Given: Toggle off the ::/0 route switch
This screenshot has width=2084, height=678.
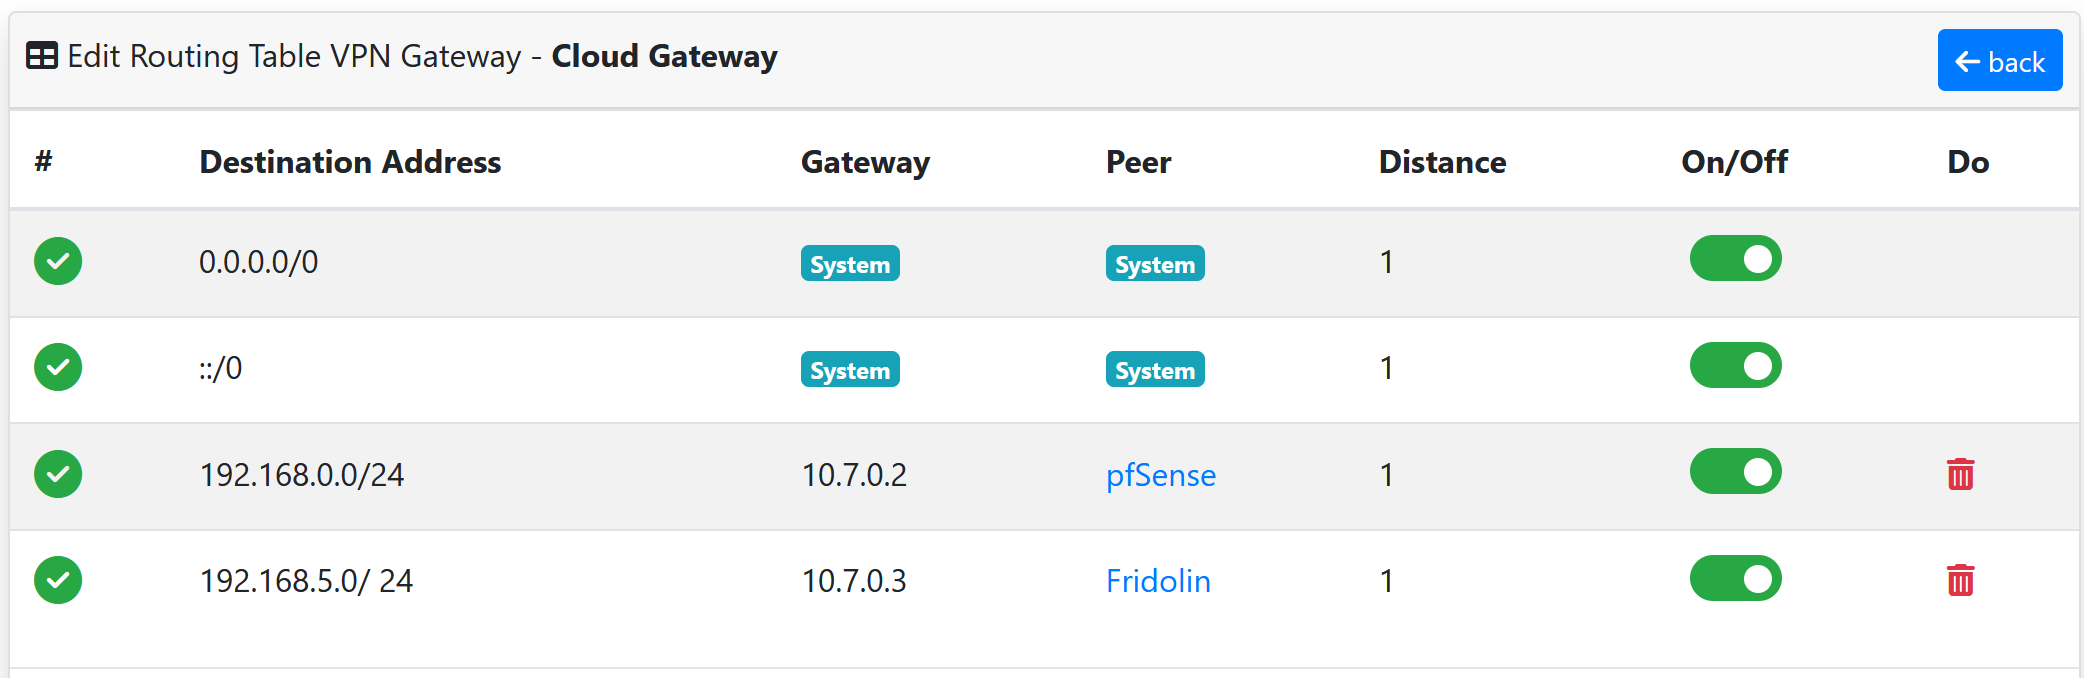Looking at the screenshot, I should [x=1735, y=365].
